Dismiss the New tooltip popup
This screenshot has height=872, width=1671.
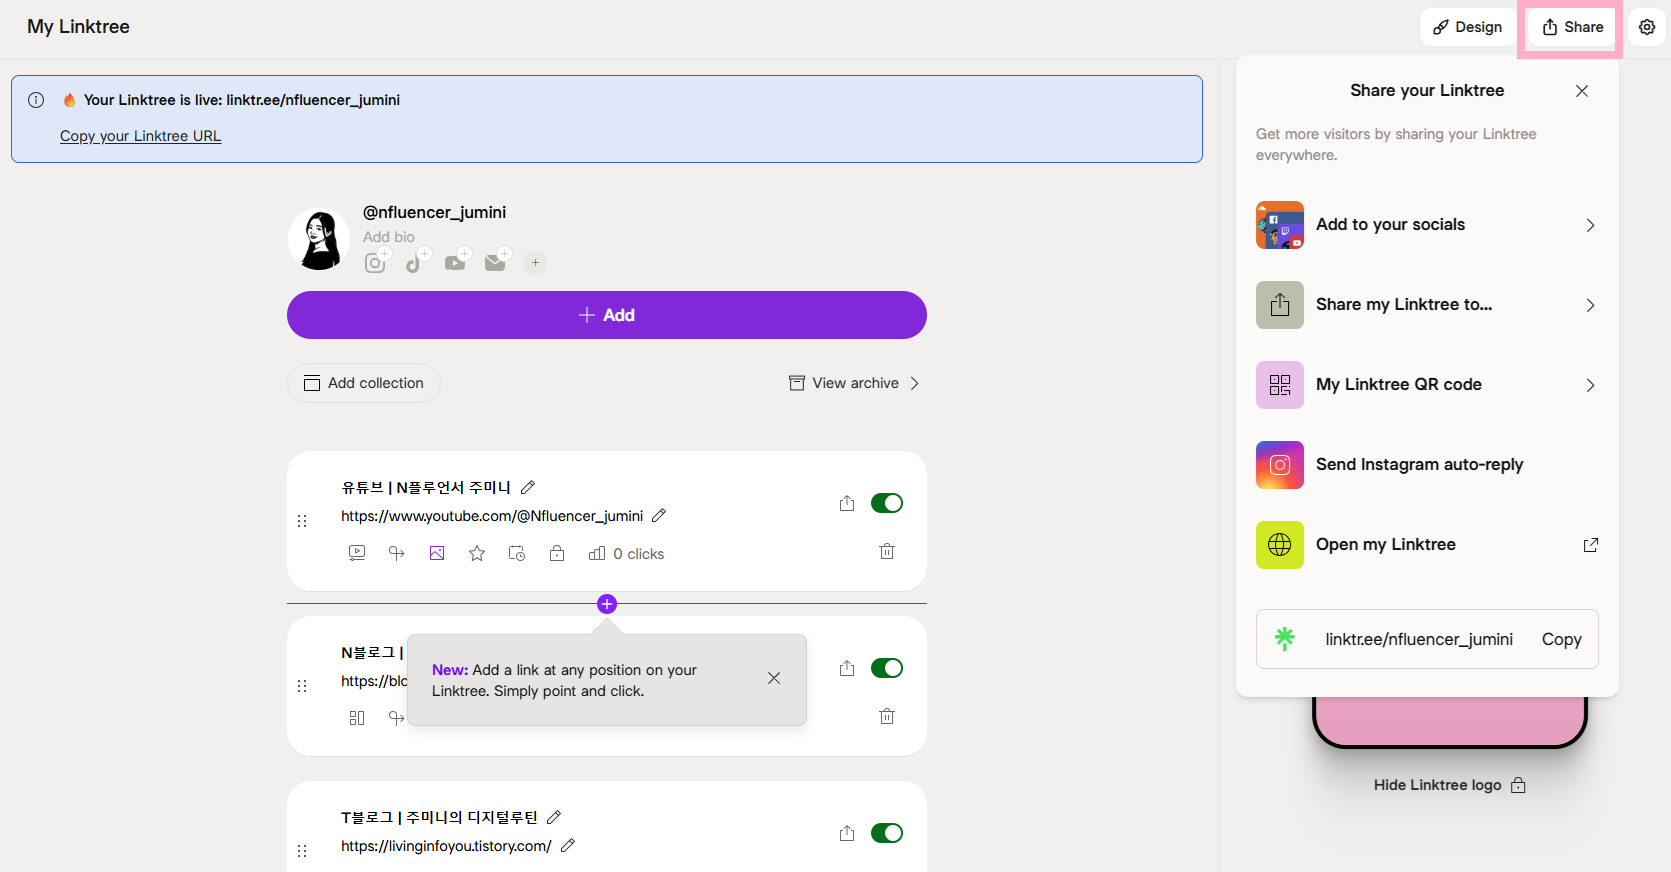coord(774,678)
